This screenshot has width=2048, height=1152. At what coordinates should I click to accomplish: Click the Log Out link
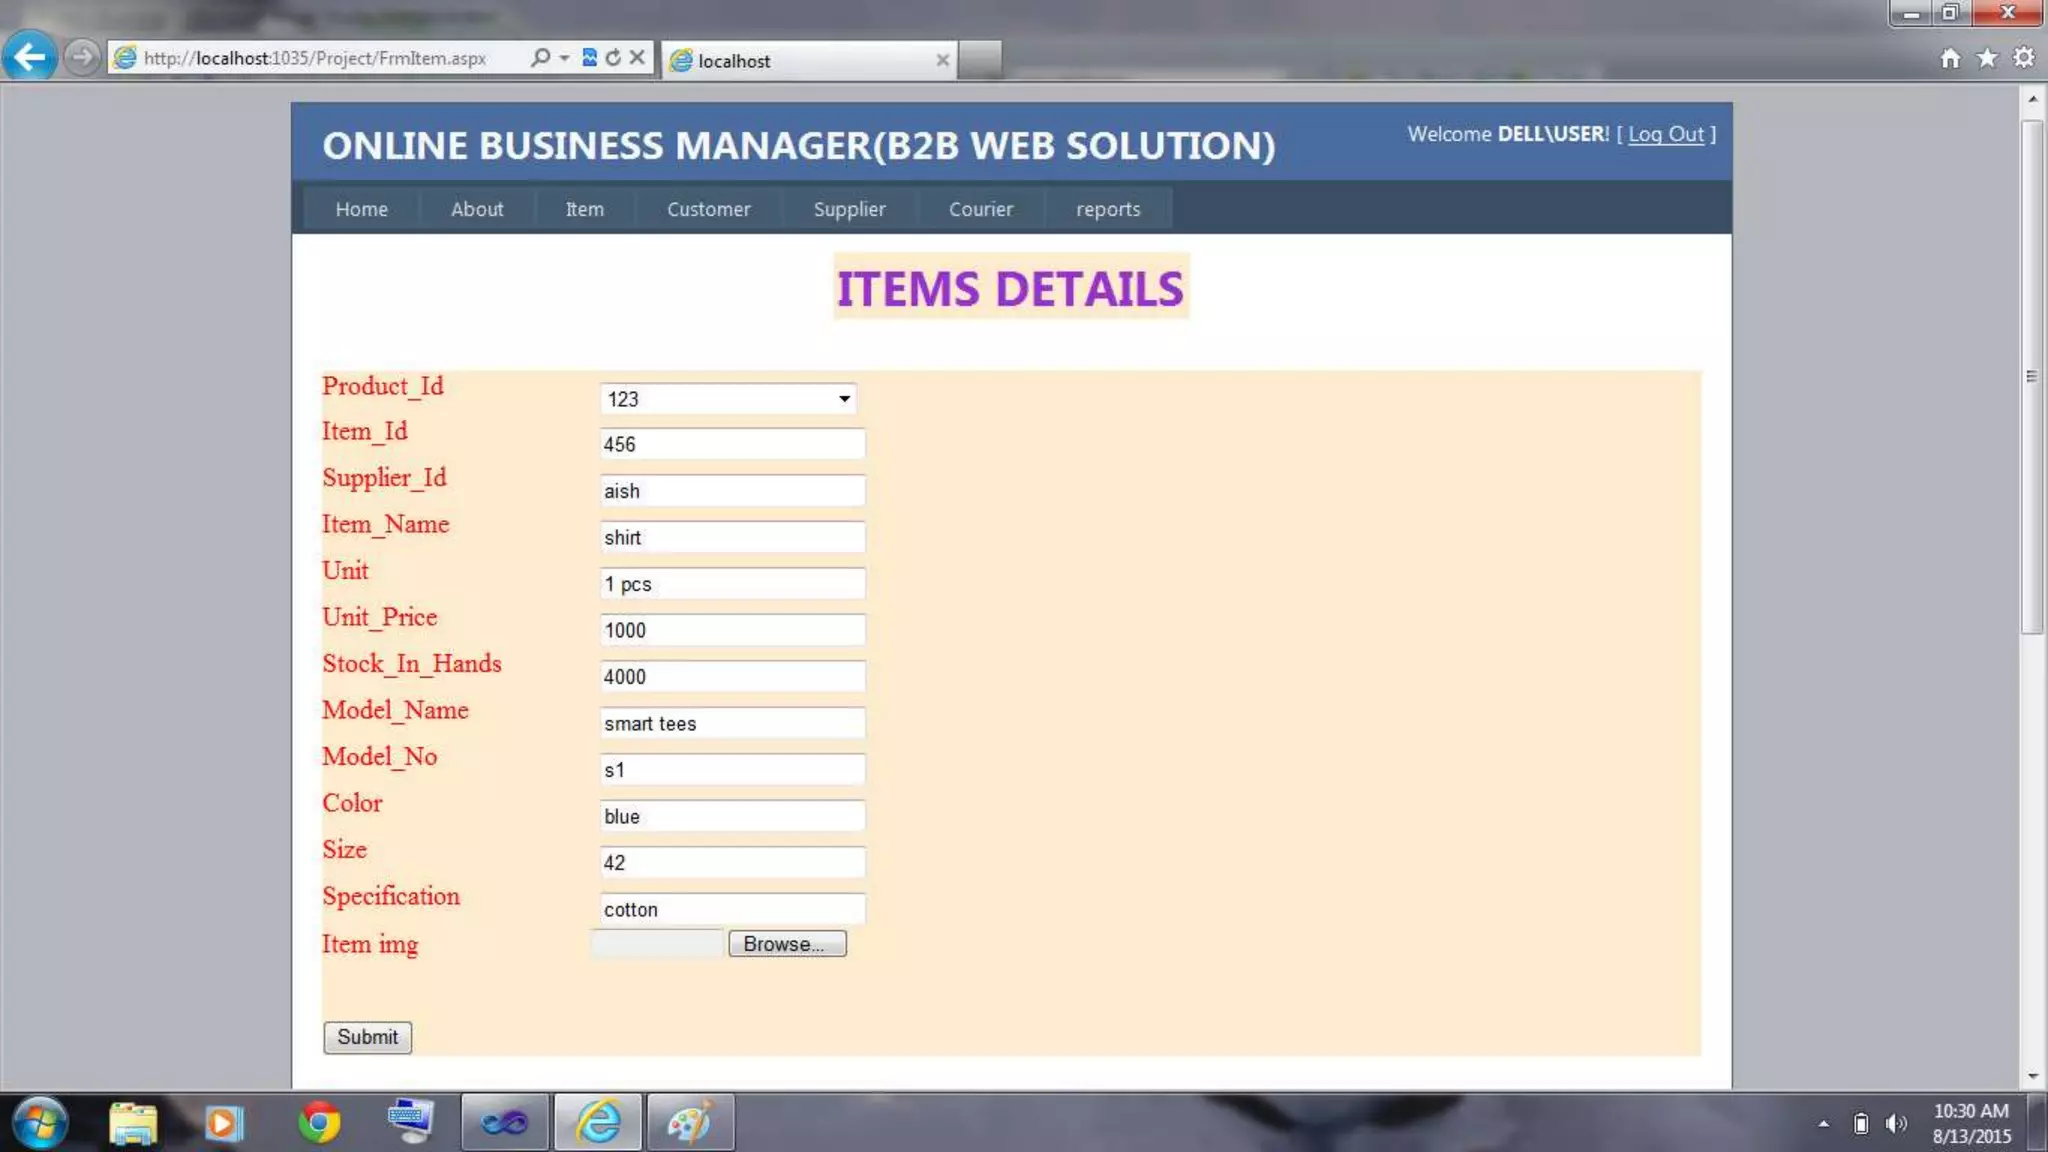(1665, 134)
